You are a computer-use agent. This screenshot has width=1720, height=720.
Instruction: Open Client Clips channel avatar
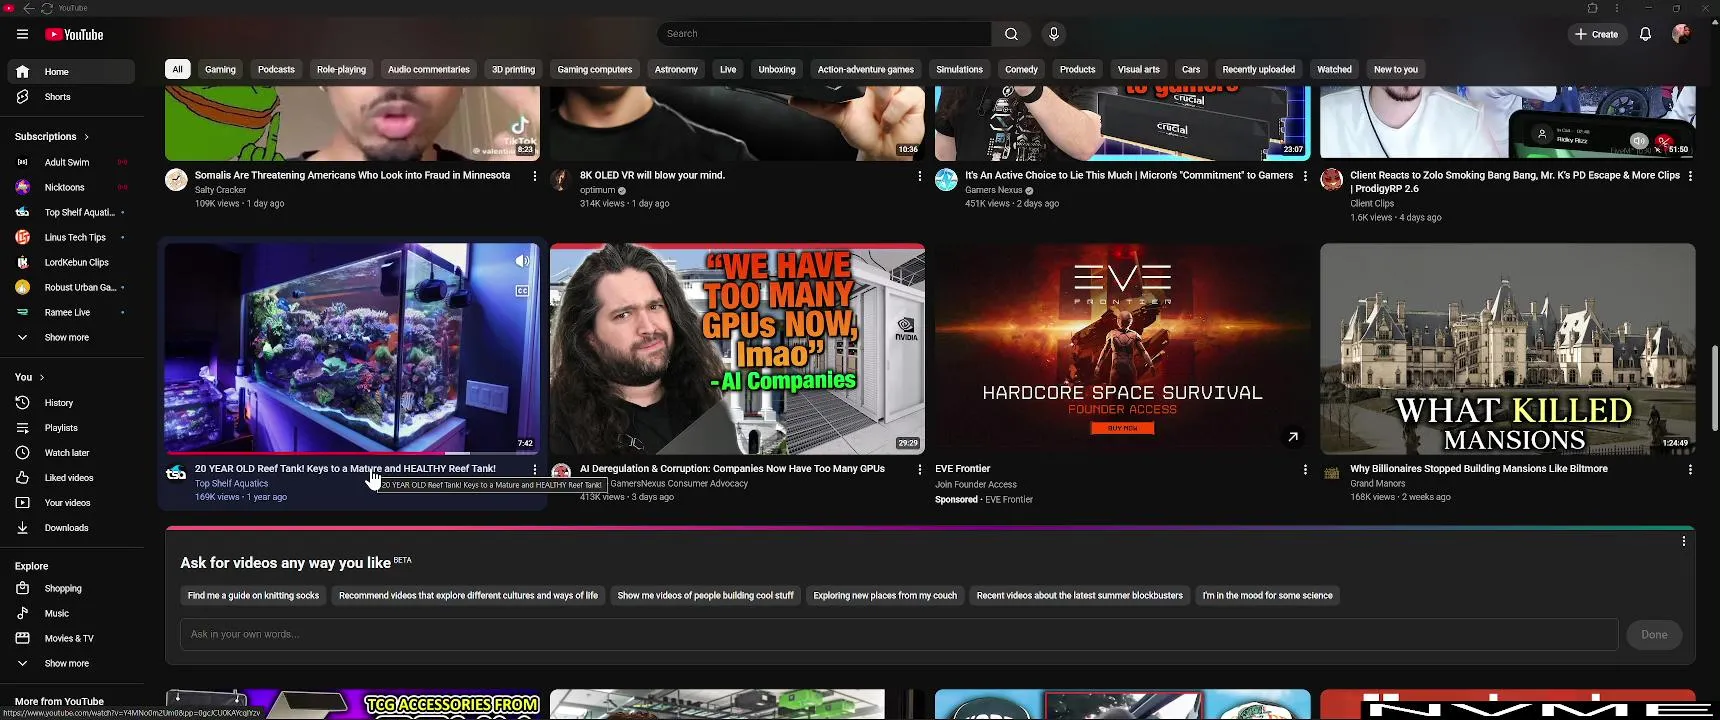coord(1331,180)
